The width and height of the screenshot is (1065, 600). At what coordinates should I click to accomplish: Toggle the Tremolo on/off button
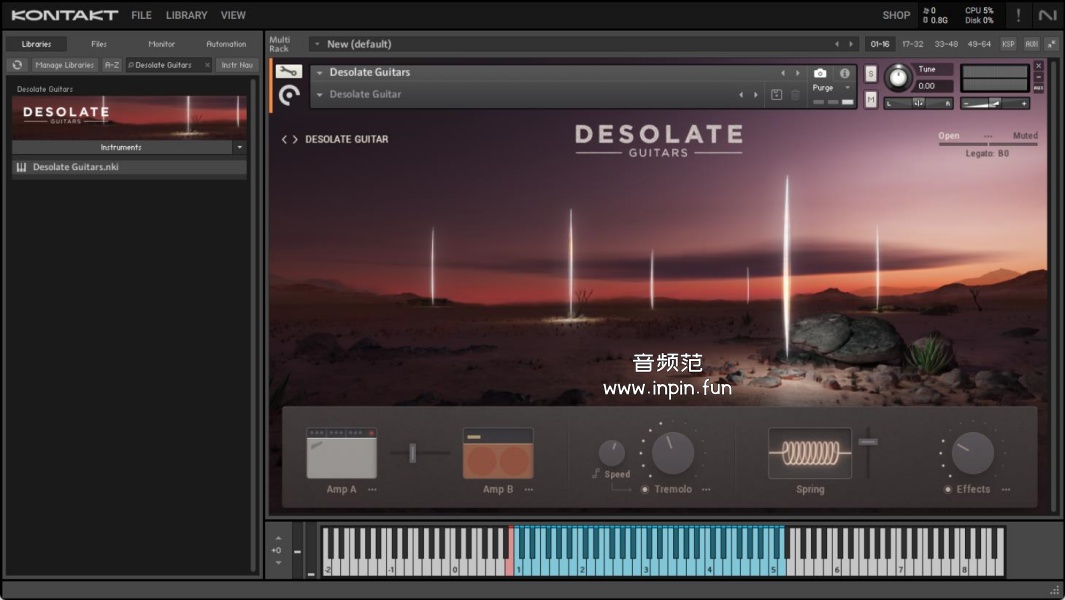(x=645, y=490)
